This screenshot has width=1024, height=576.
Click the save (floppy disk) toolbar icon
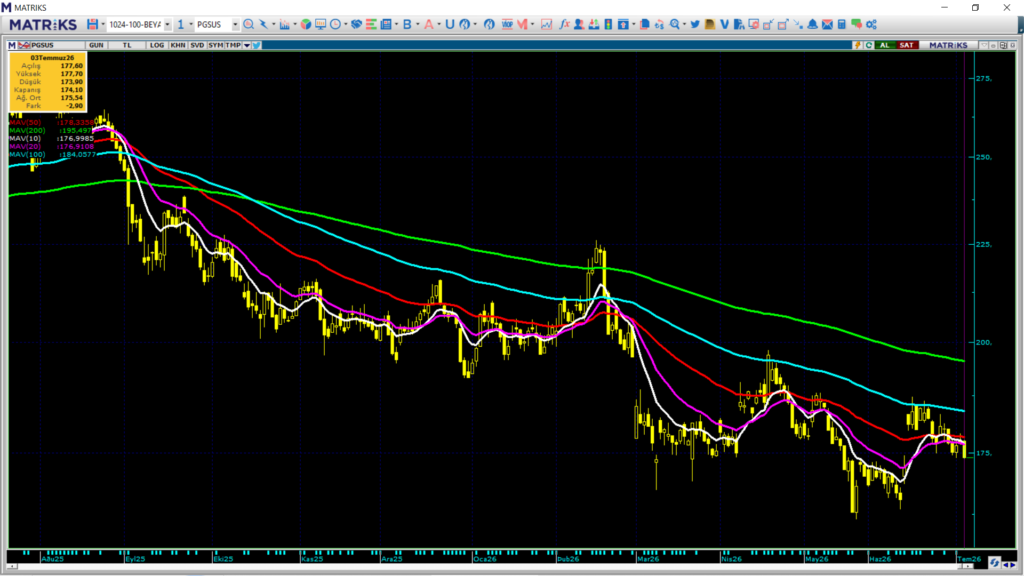pos(92,24)
